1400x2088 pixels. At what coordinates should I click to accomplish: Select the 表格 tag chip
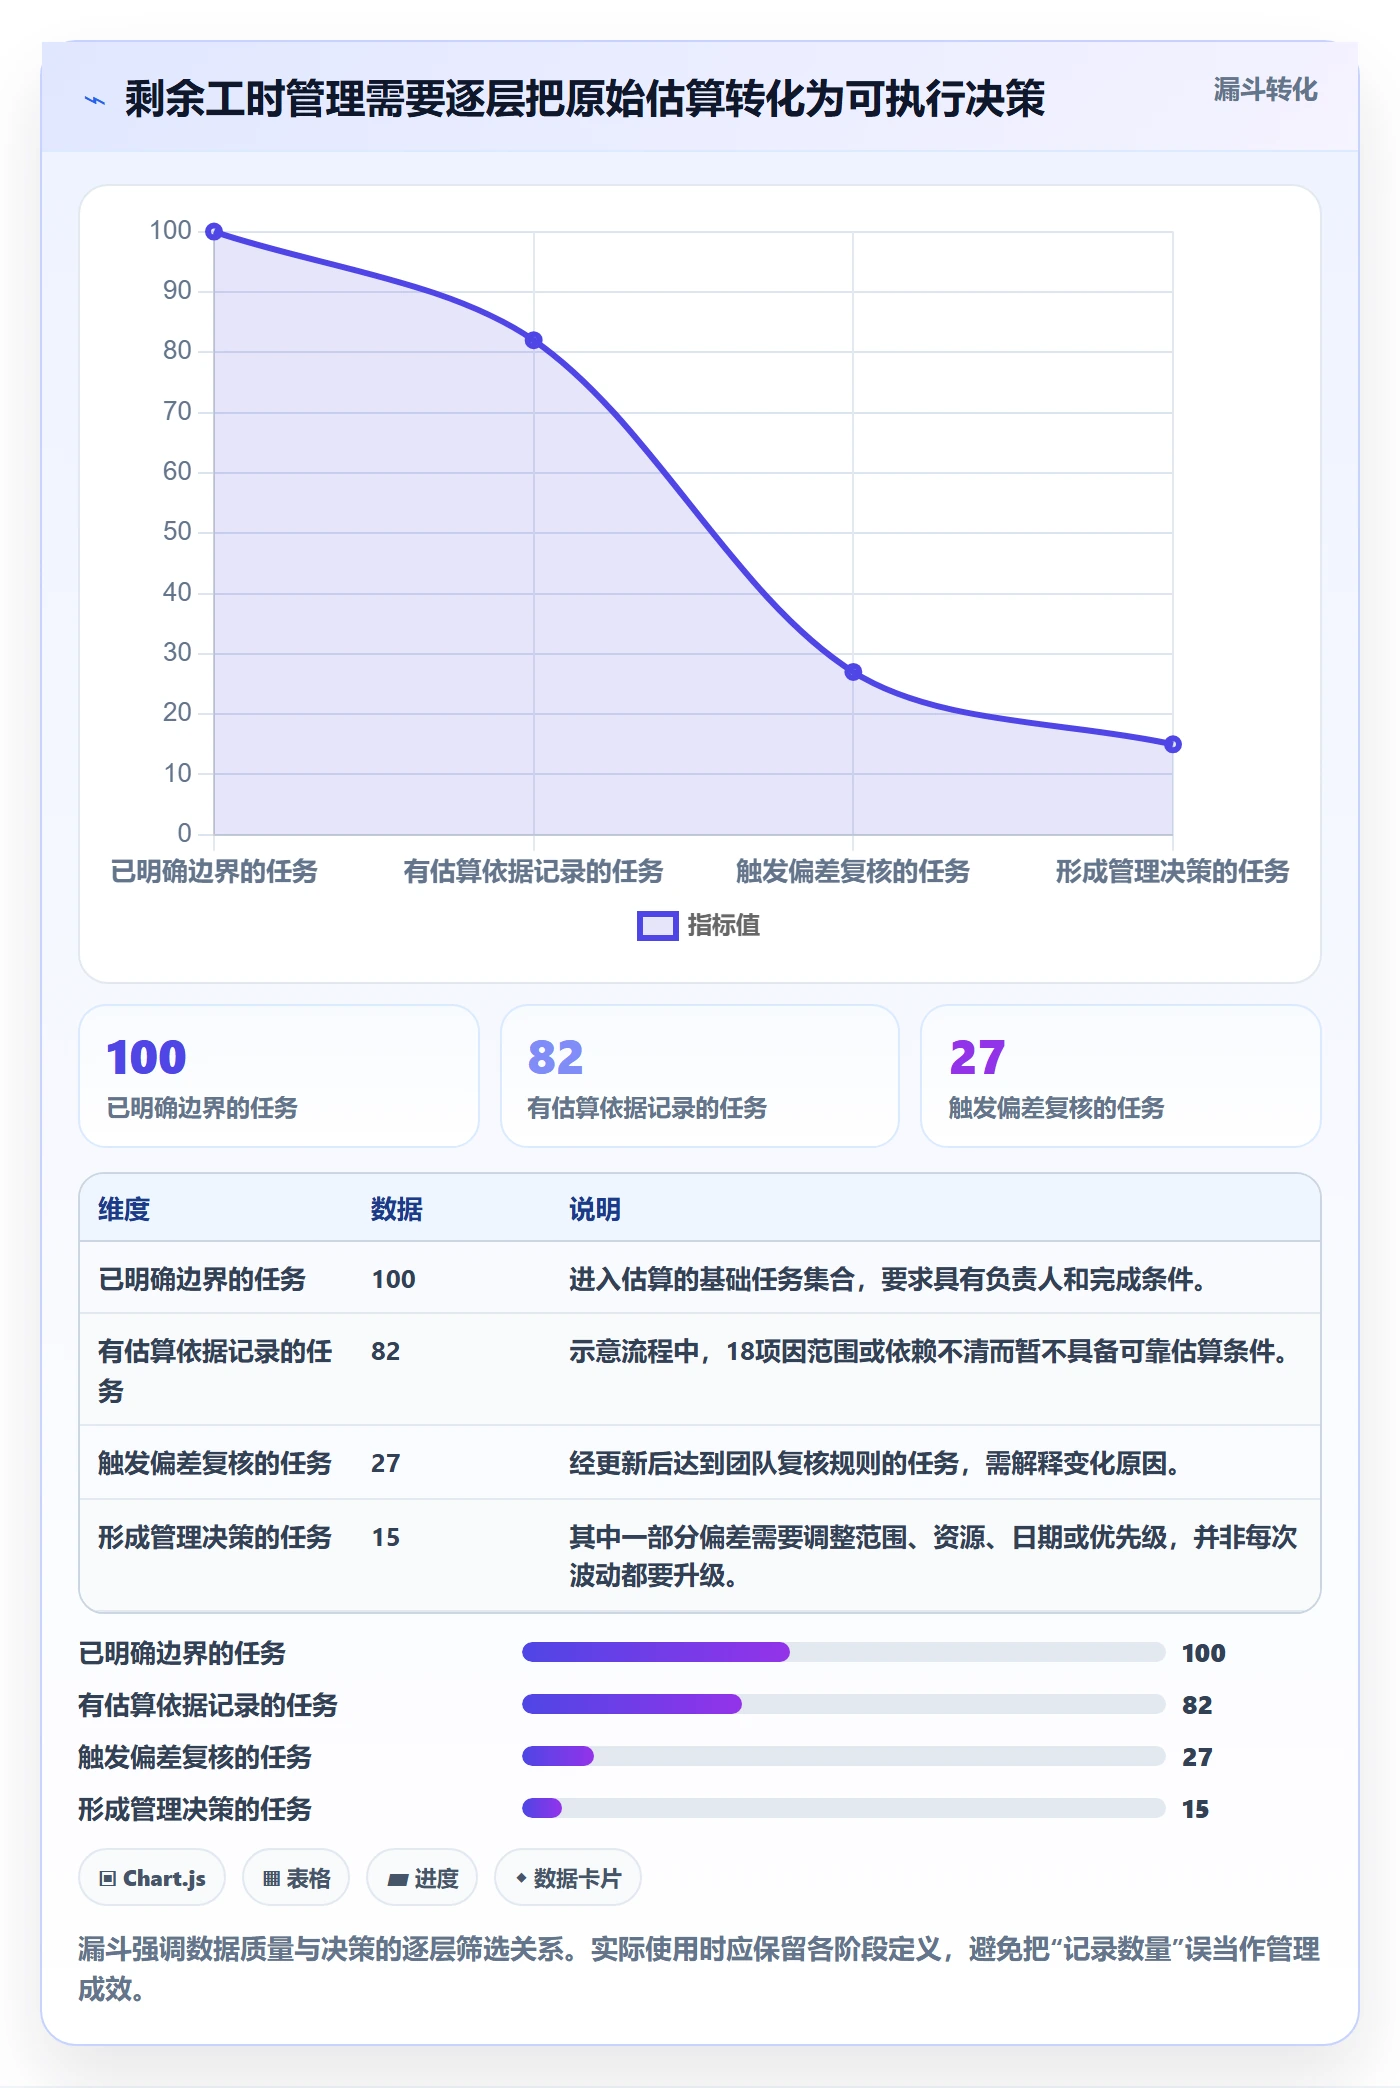coord(296,1878)
